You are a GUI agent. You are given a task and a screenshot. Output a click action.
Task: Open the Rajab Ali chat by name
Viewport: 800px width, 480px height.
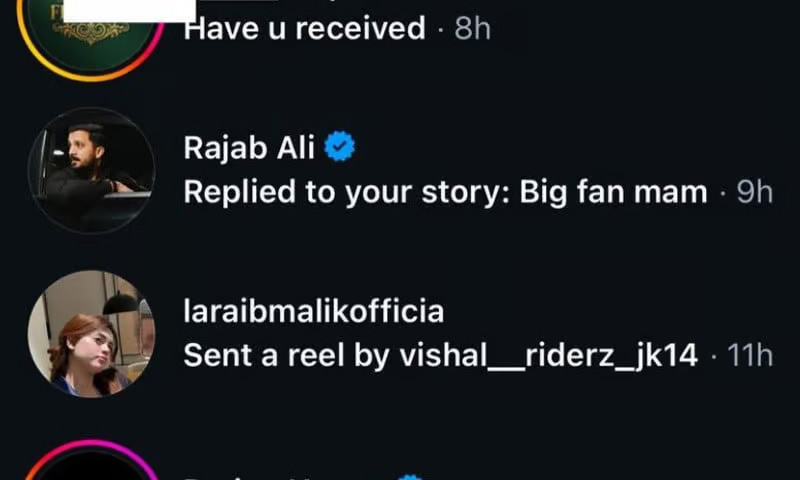pos(249,149)
